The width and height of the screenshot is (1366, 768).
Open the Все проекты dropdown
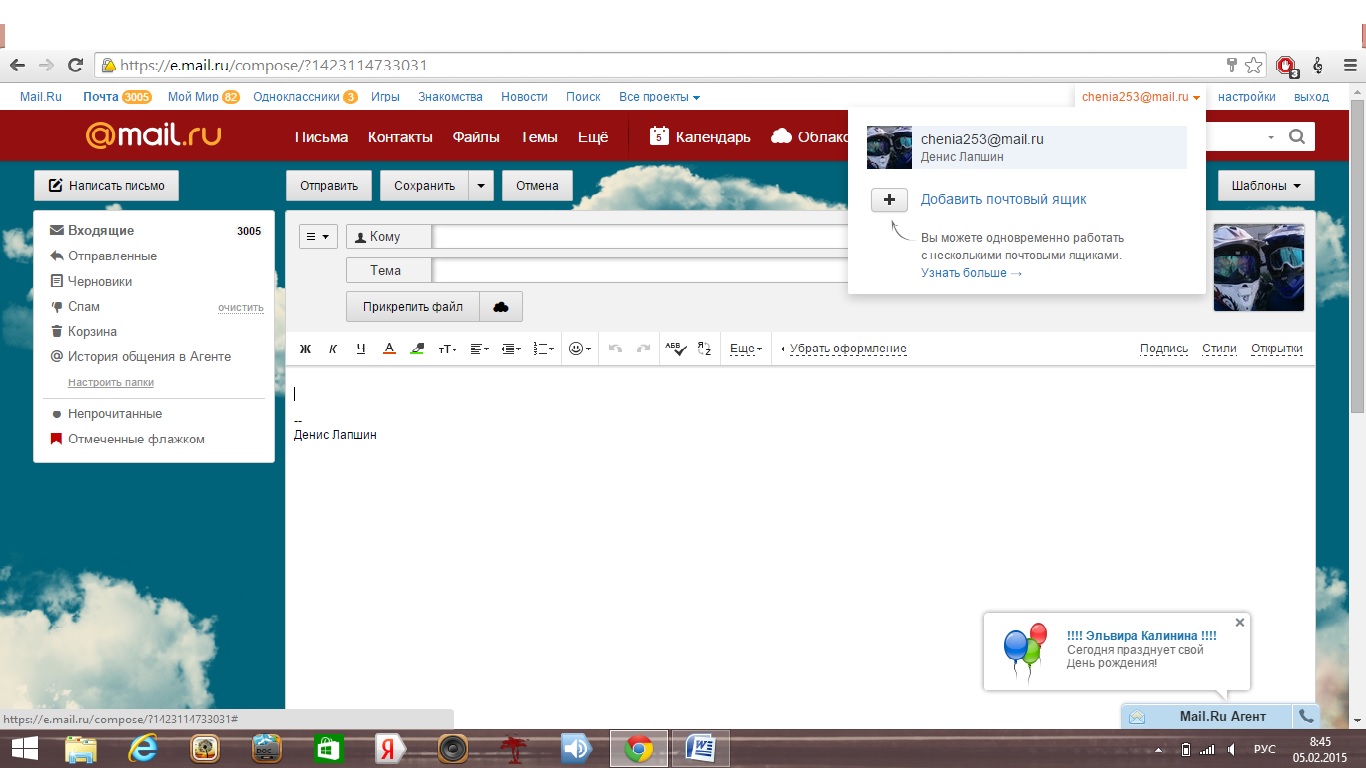659,97
